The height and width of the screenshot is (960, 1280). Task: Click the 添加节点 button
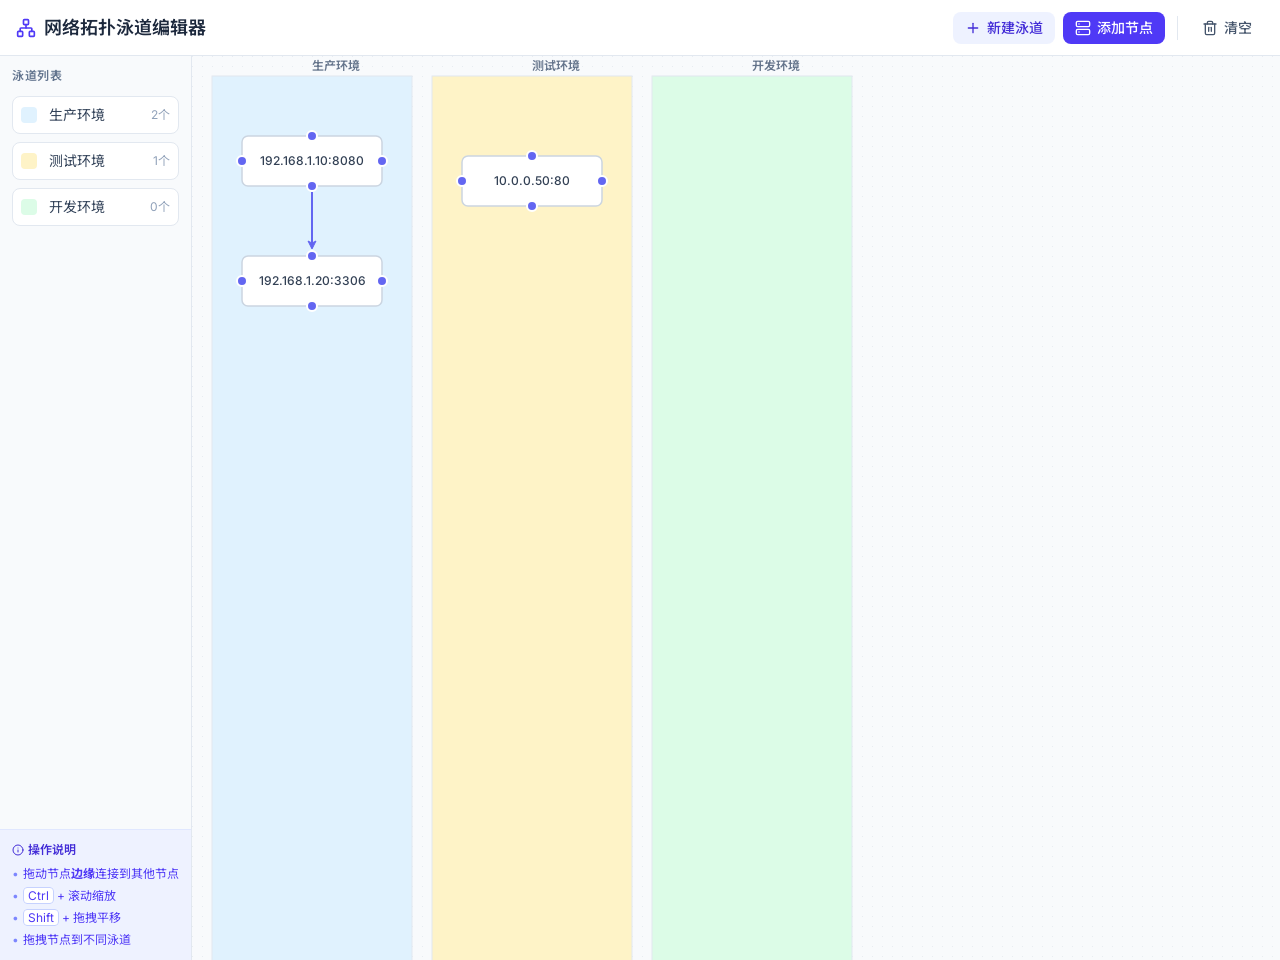(1114, 28)
